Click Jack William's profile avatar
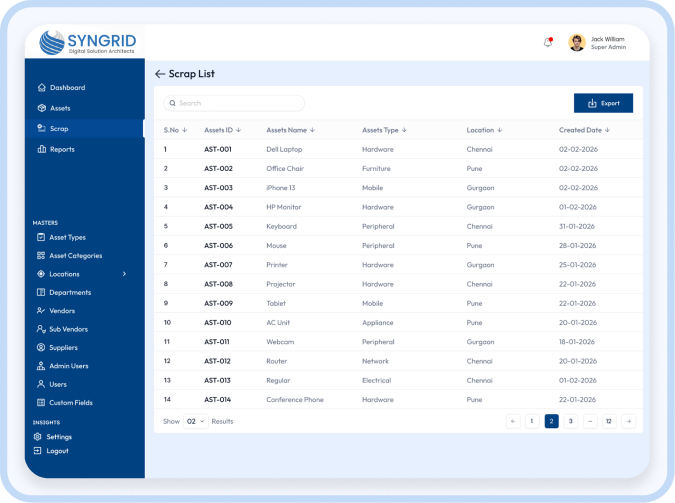 coord(577,43)
